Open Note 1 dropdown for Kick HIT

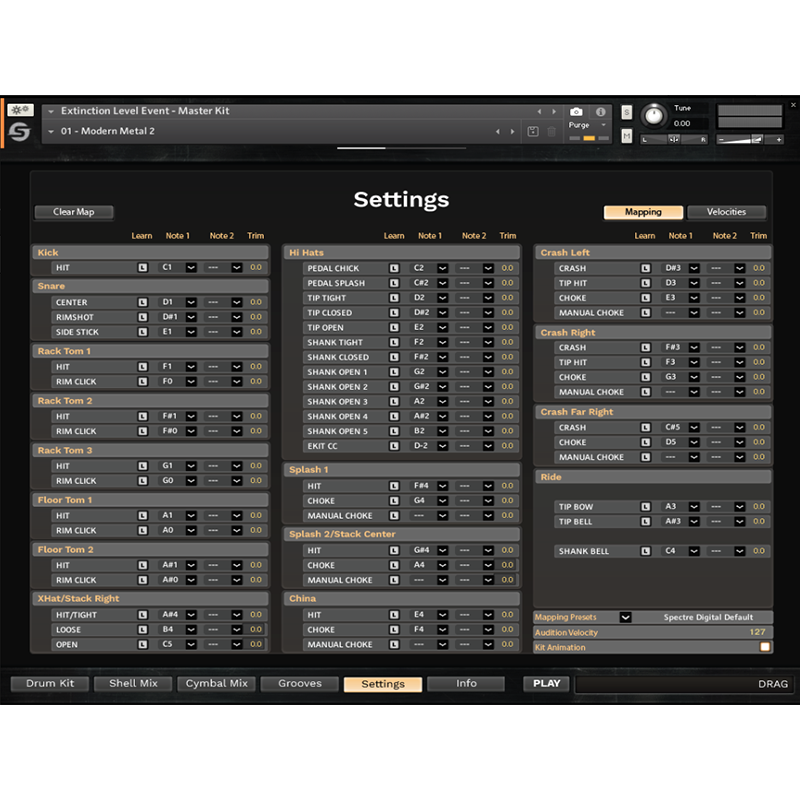pos(191,267)
